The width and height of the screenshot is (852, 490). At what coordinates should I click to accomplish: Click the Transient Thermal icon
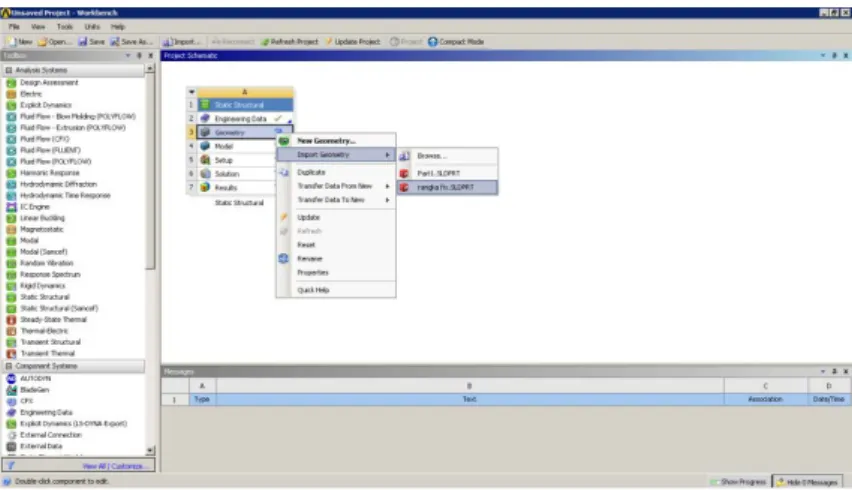click(x=11, y=354)
